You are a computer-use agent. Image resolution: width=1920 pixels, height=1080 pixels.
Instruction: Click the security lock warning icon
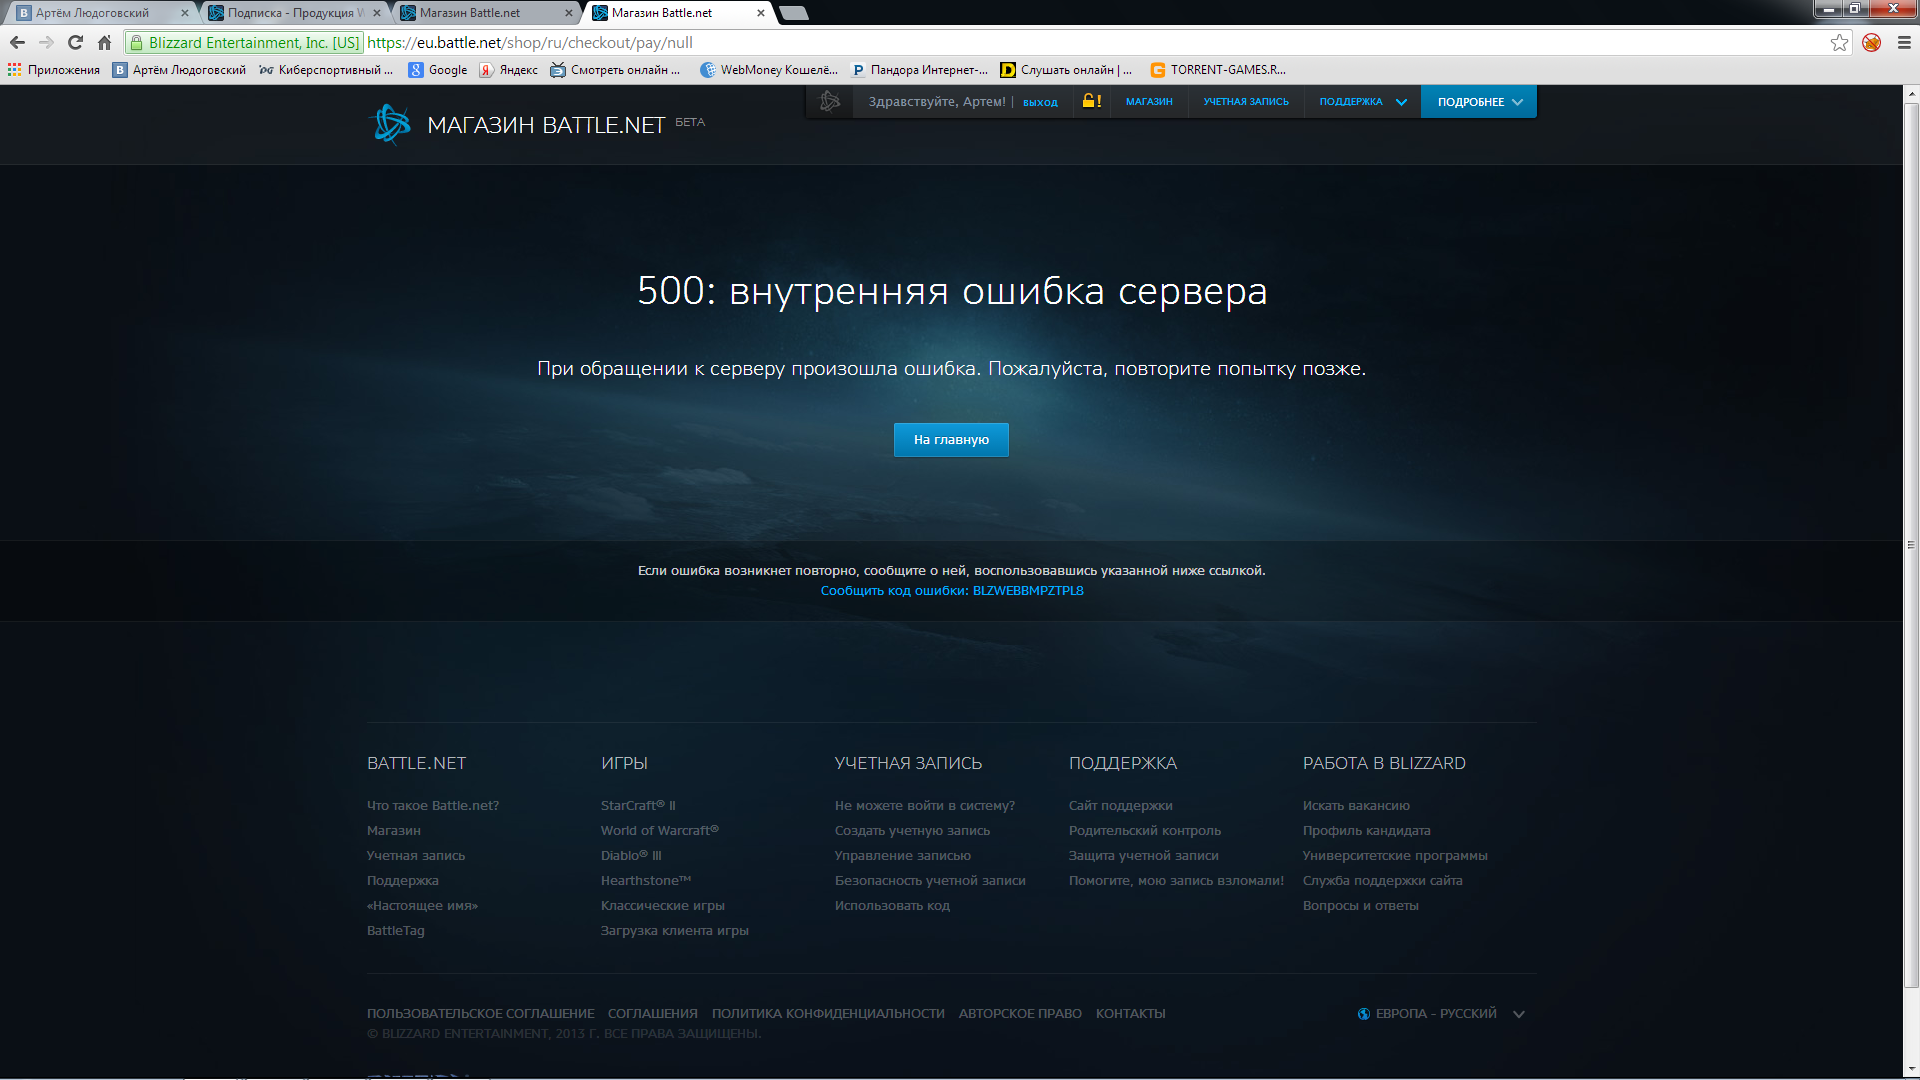(1092, 101)
